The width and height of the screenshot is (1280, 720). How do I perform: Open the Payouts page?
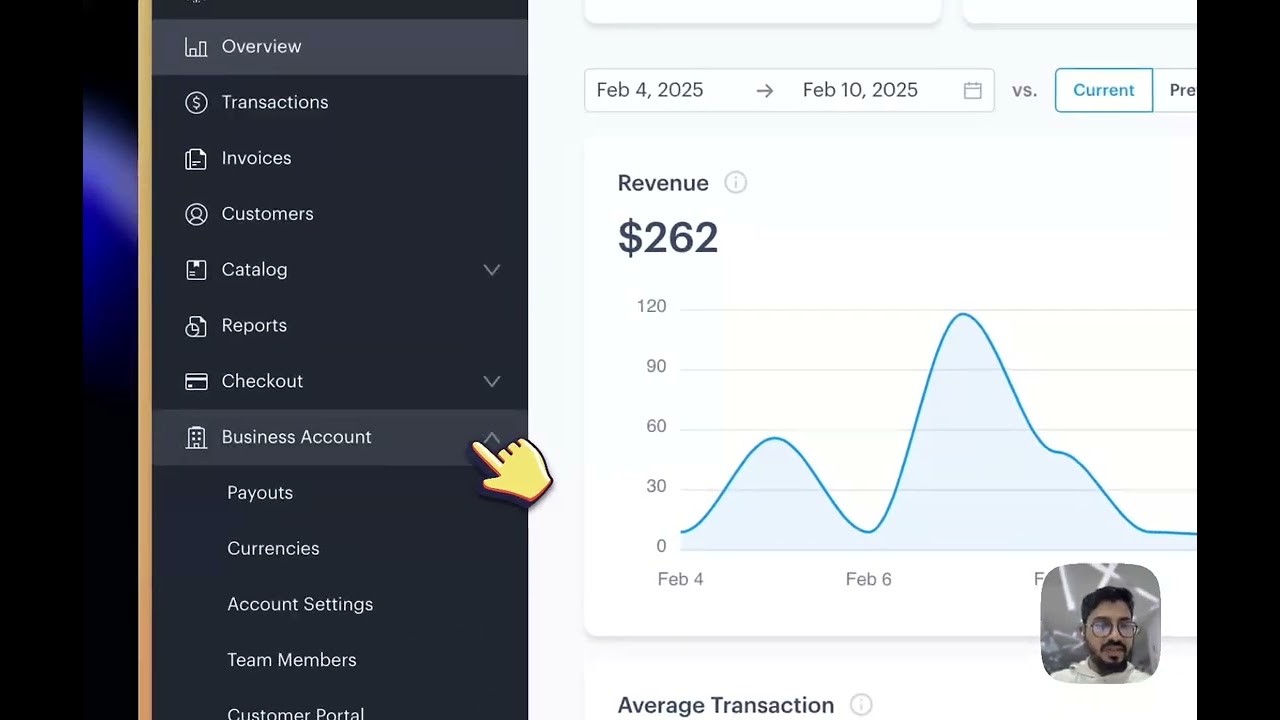(x=260, y=492)
